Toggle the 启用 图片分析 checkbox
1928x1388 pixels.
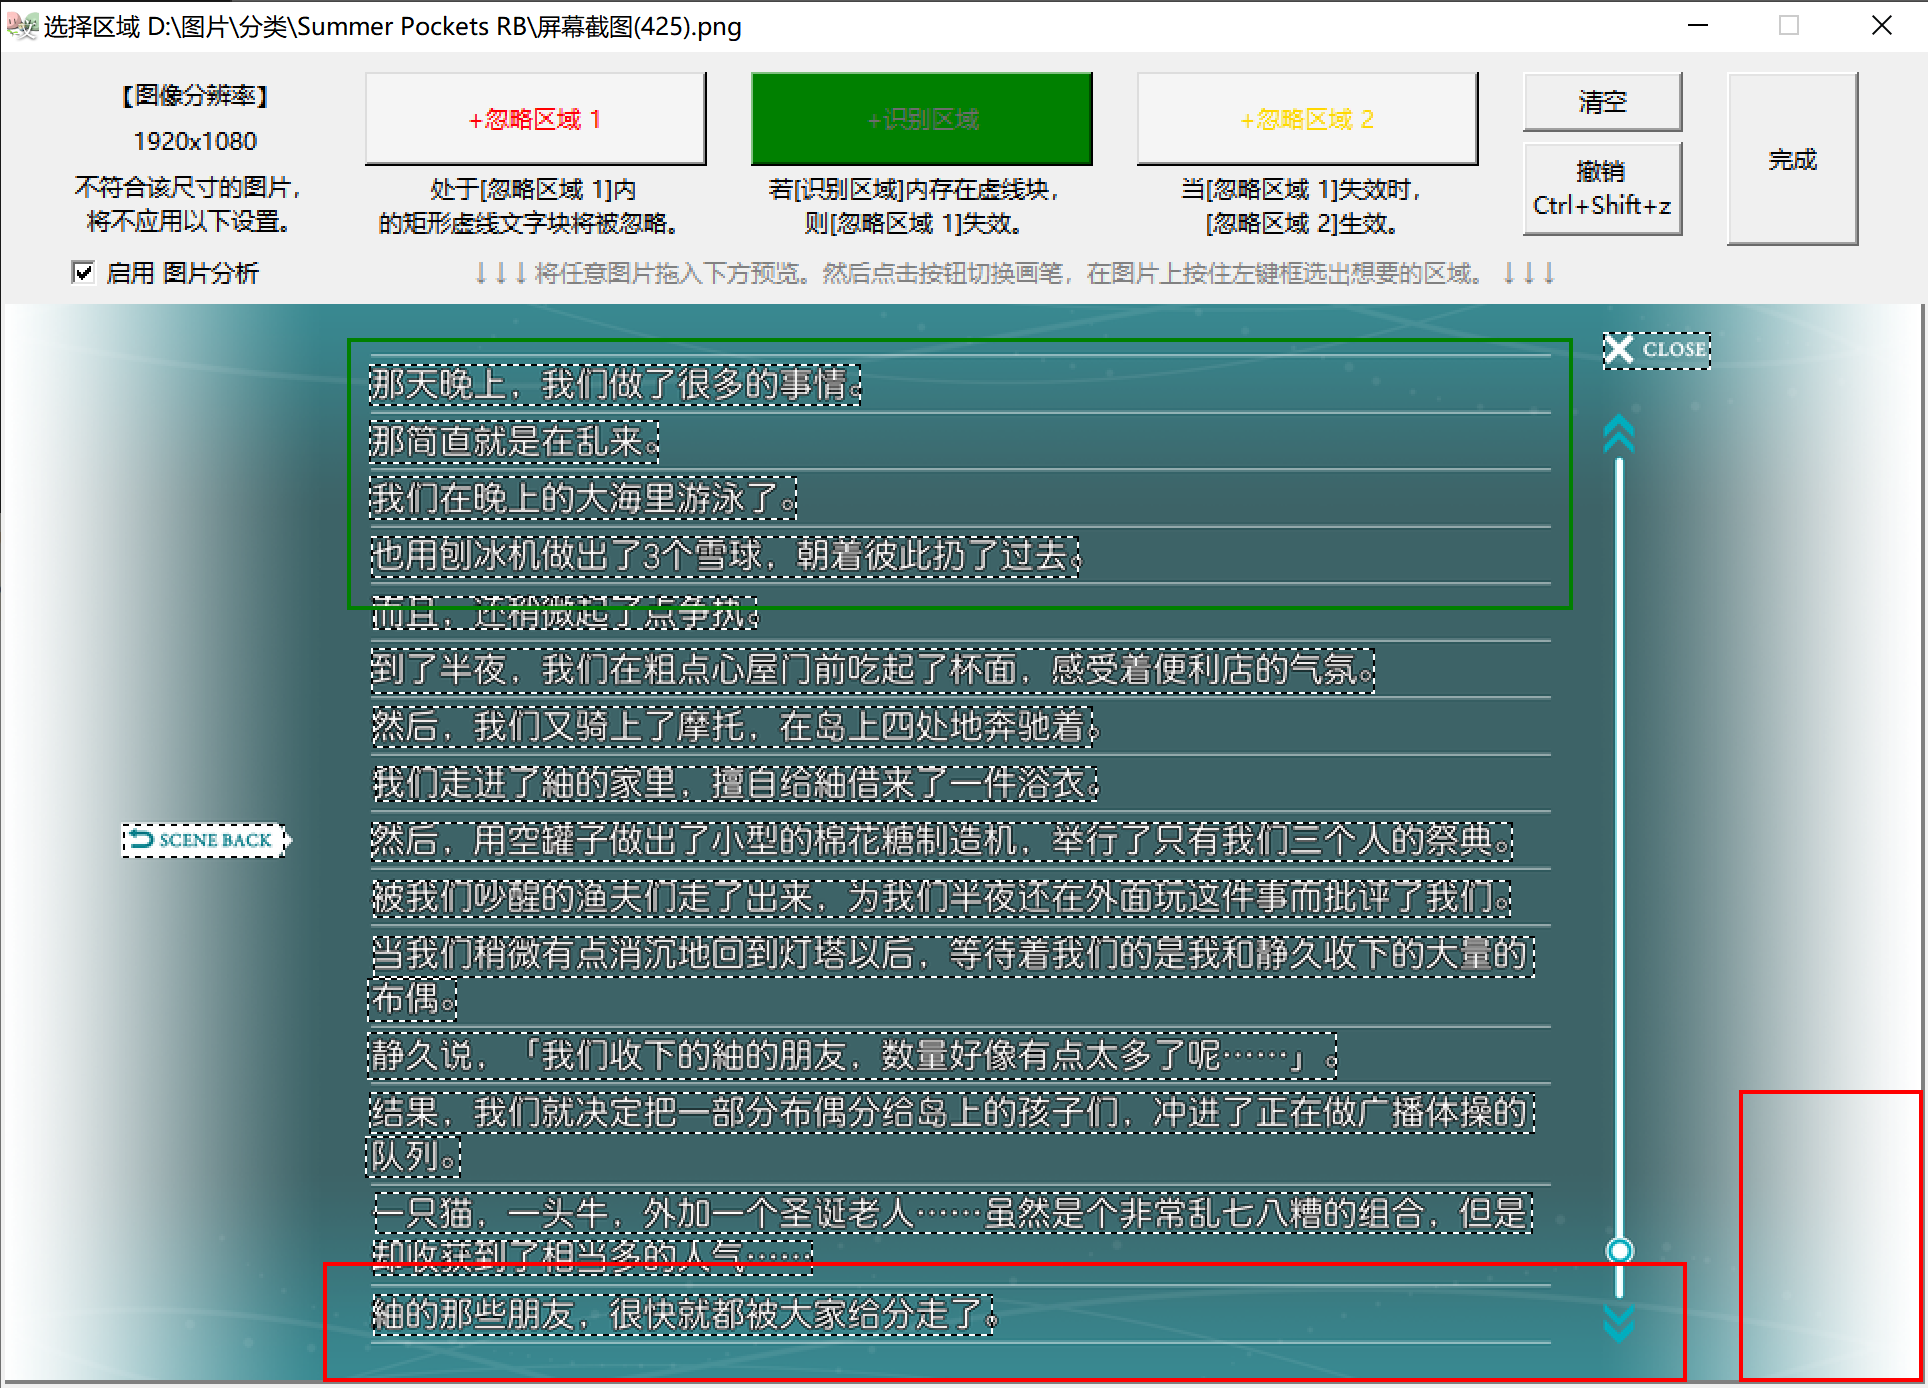tap(83, 272)
